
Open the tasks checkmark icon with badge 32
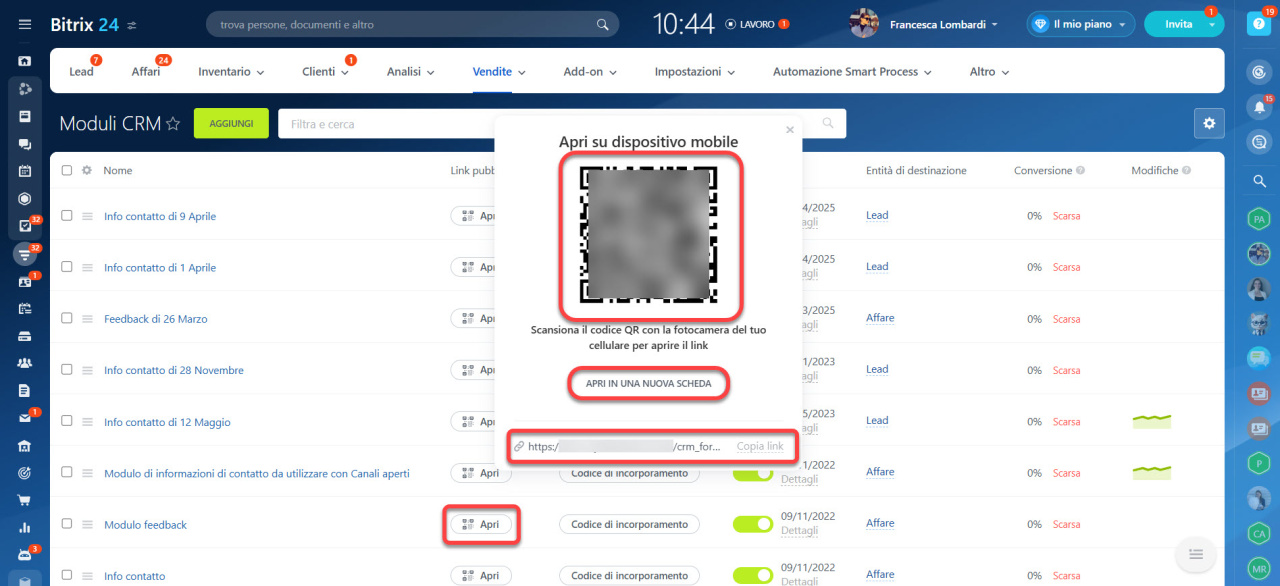click(25, 226)
